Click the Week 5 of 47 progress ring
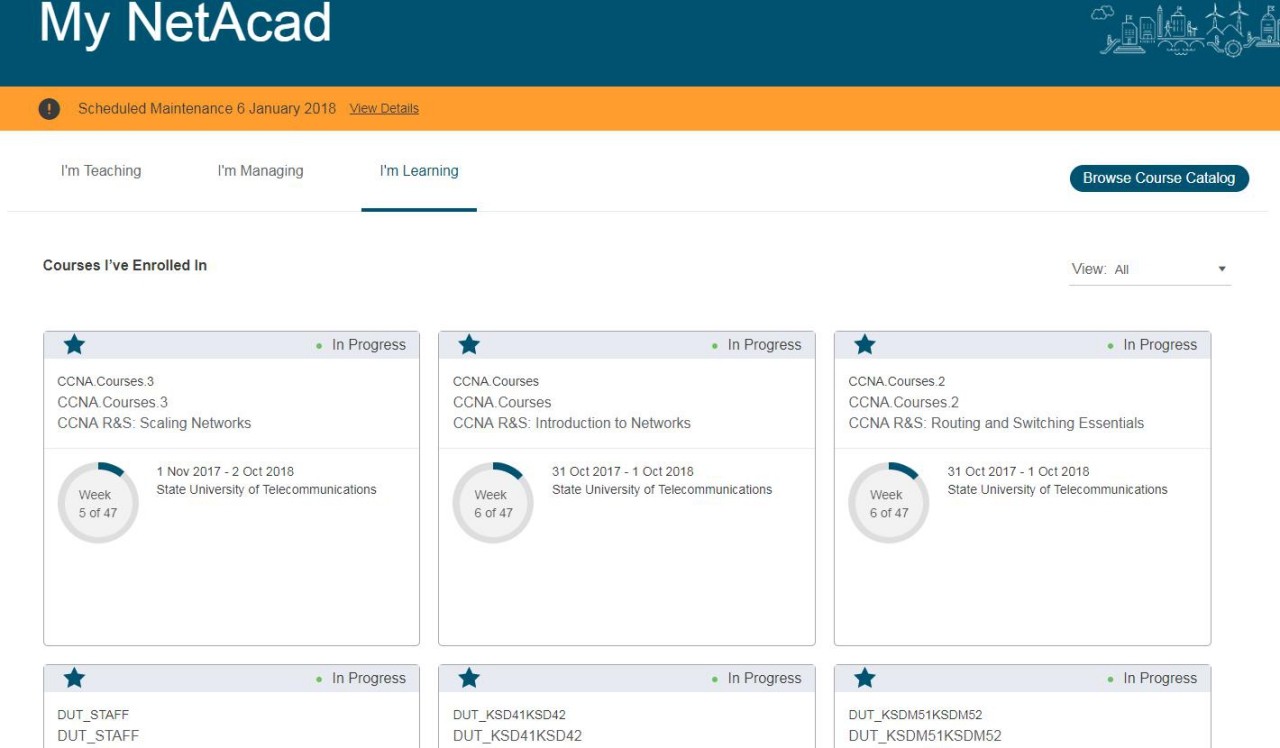The image size is (1280, 748). [98, 503]
